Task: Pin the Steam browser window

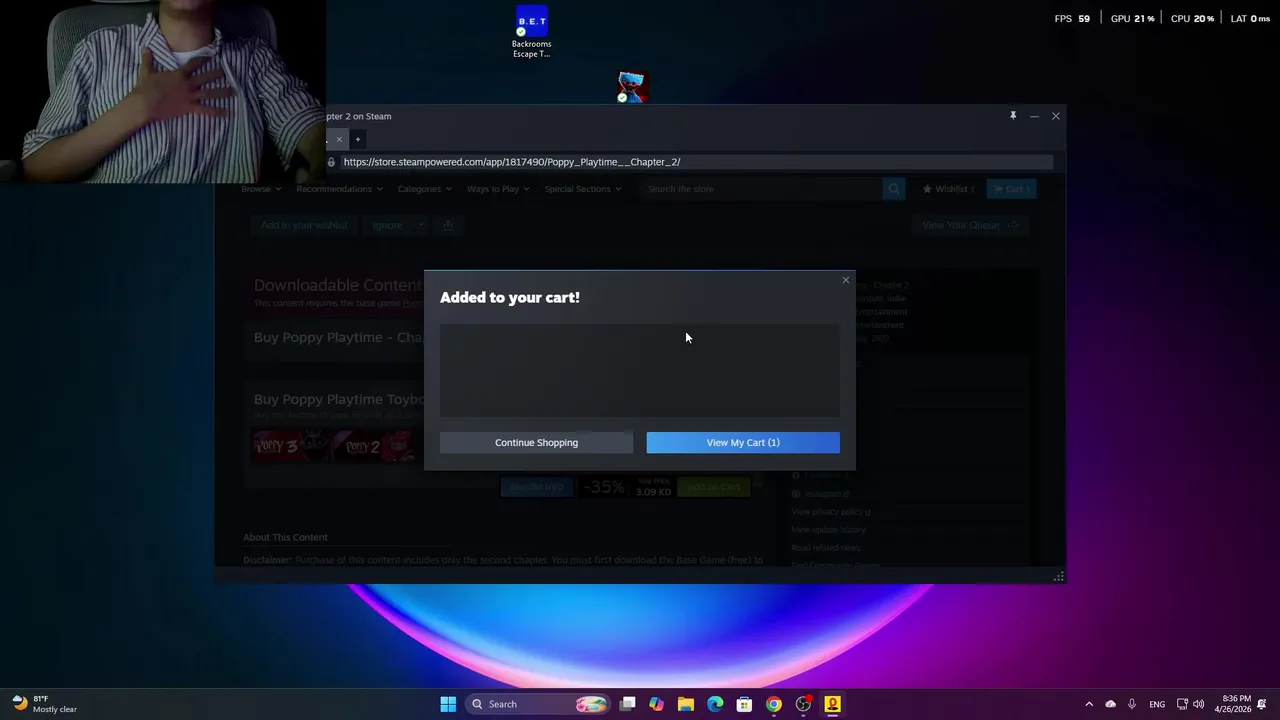Action: click(1013, 116)
